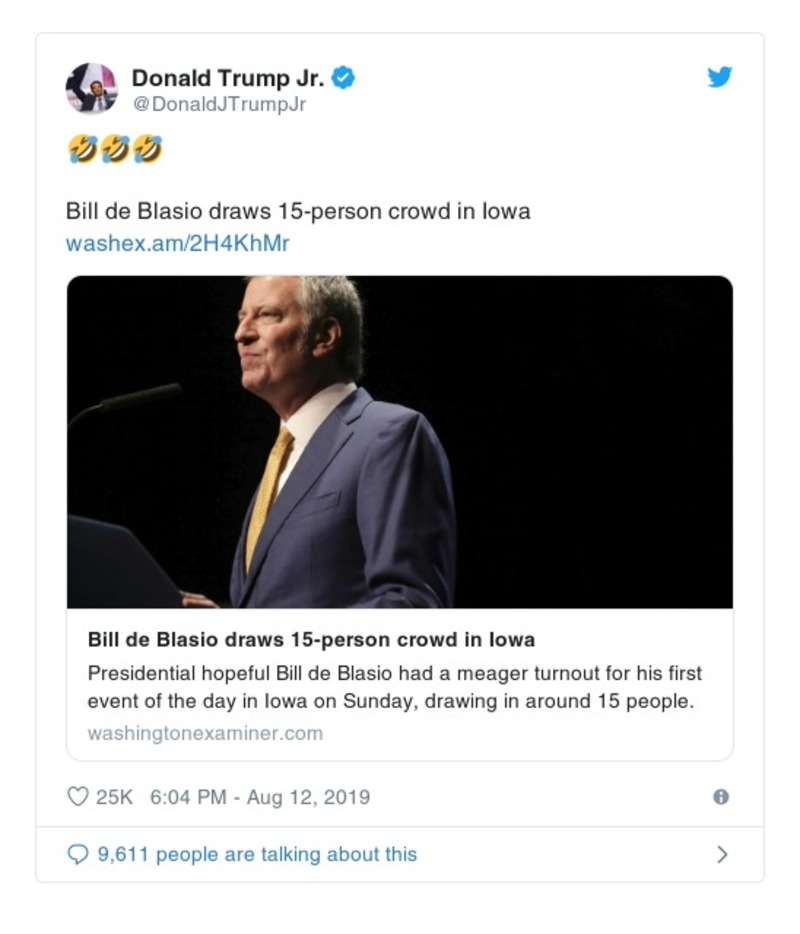Click the Twitter bird logo
The width and height of the screenshot is (800, 934).
pyautogui.click(x=719, y=76)
